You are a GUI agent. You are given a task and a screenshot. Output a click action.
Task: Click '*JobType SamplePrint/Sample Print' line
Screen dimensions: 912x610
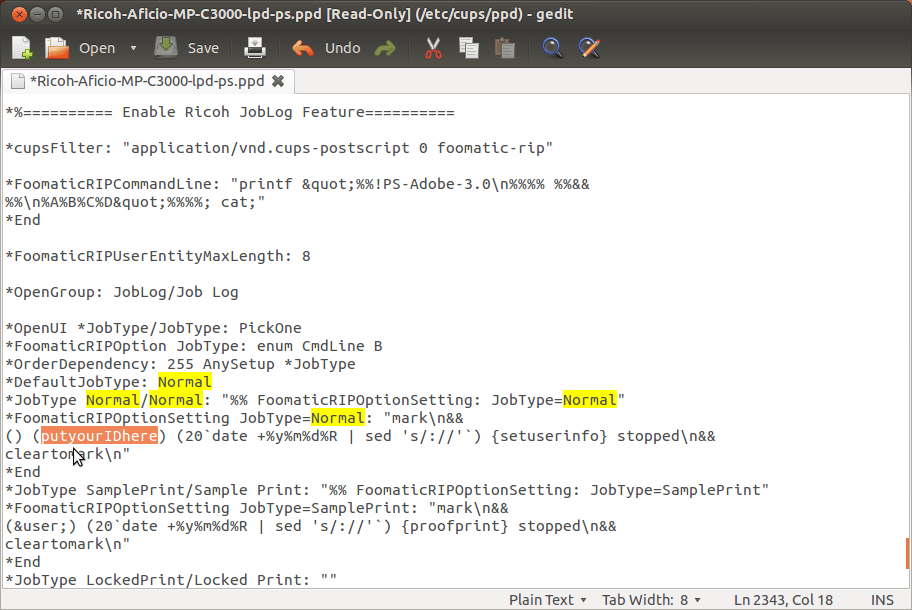click(387, 490)
